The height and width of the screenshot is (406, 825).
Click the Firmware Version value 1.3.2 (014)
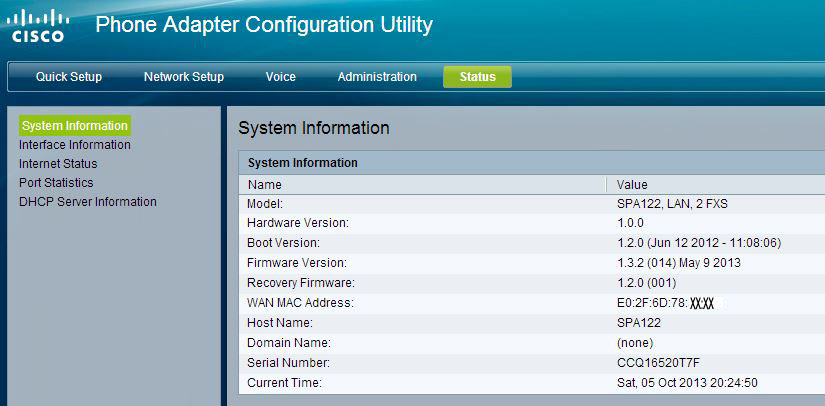pos(679,263)
